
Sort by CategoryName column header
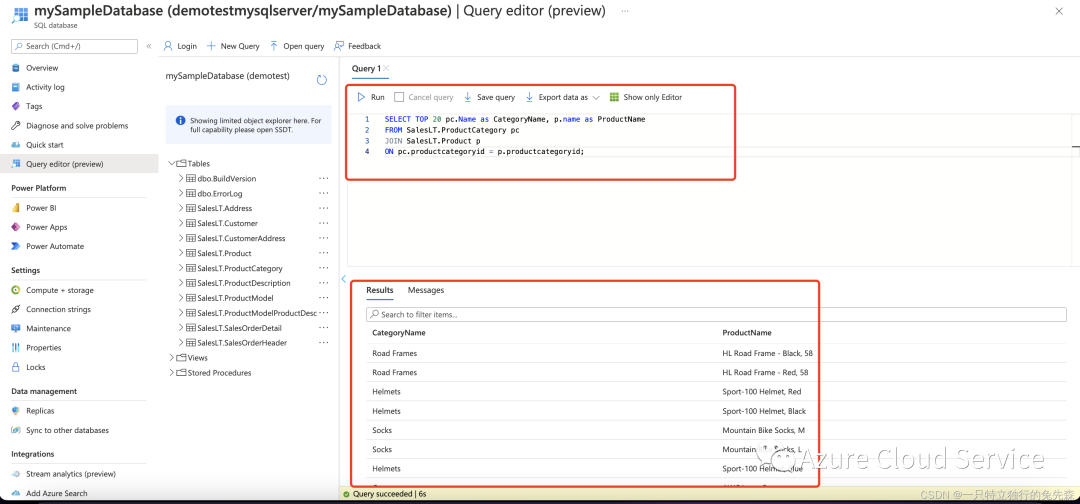point(399,333)
